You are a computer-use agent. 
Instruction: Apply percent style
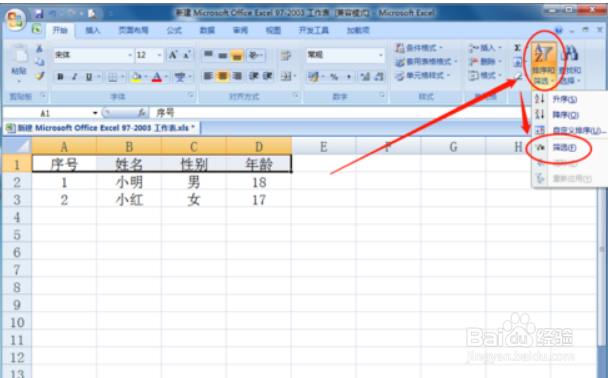tap(334, 77)
